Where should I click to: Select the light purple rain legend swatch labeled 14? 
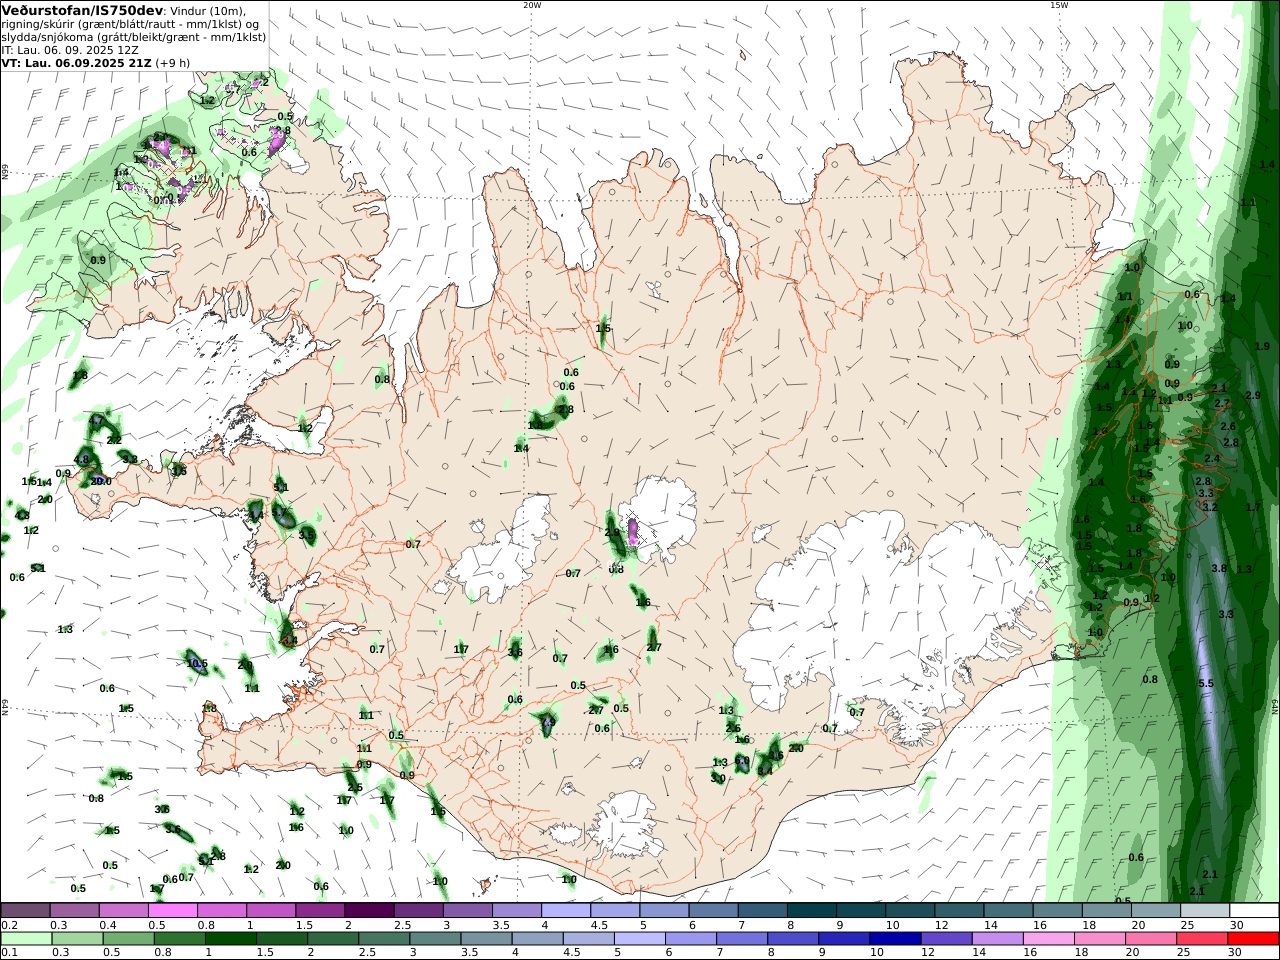coord(997,939)
